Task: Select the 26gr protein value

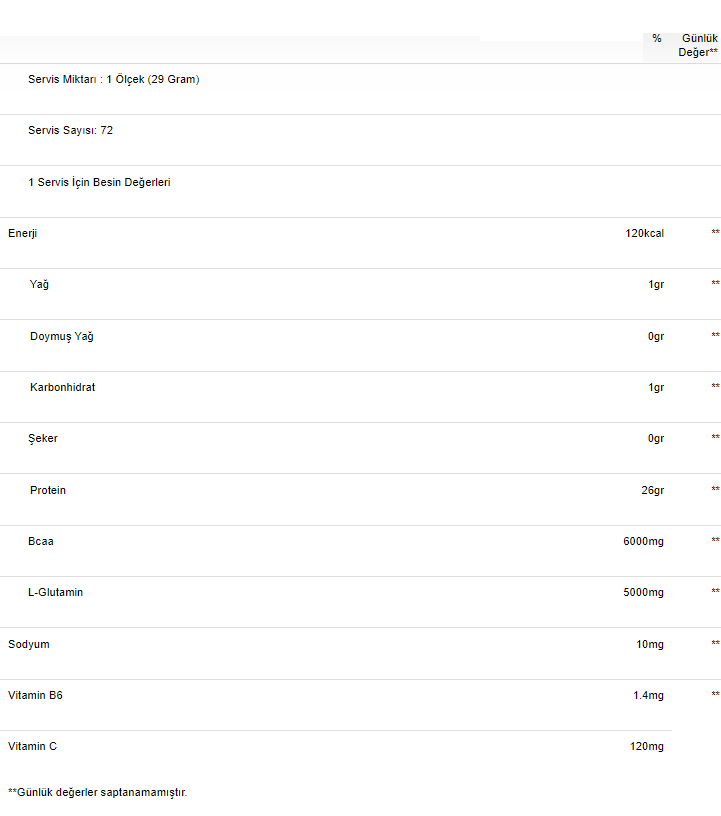Action: point(652,491)
